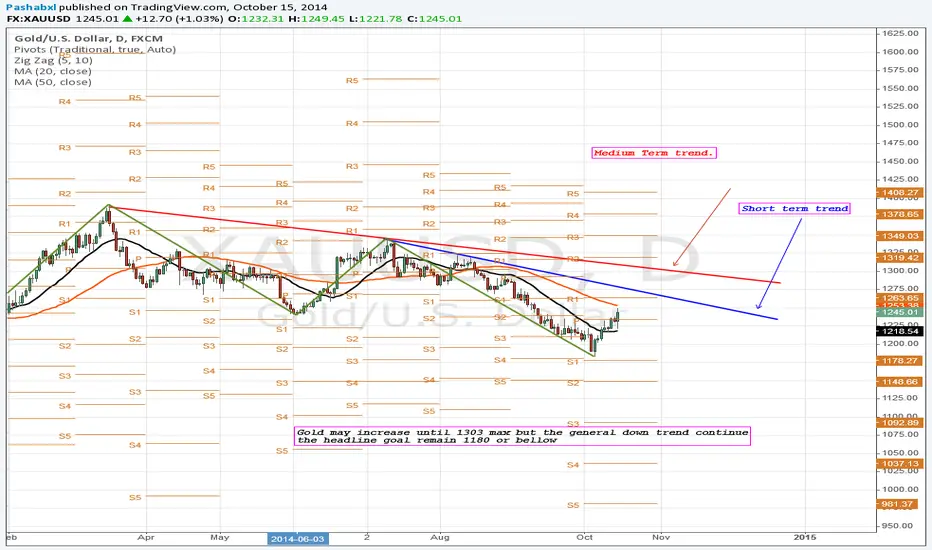Viewport: 932px width, 550px height.
Task: Select the Short term trend annotation box
Action: click(x=795, y=209)
